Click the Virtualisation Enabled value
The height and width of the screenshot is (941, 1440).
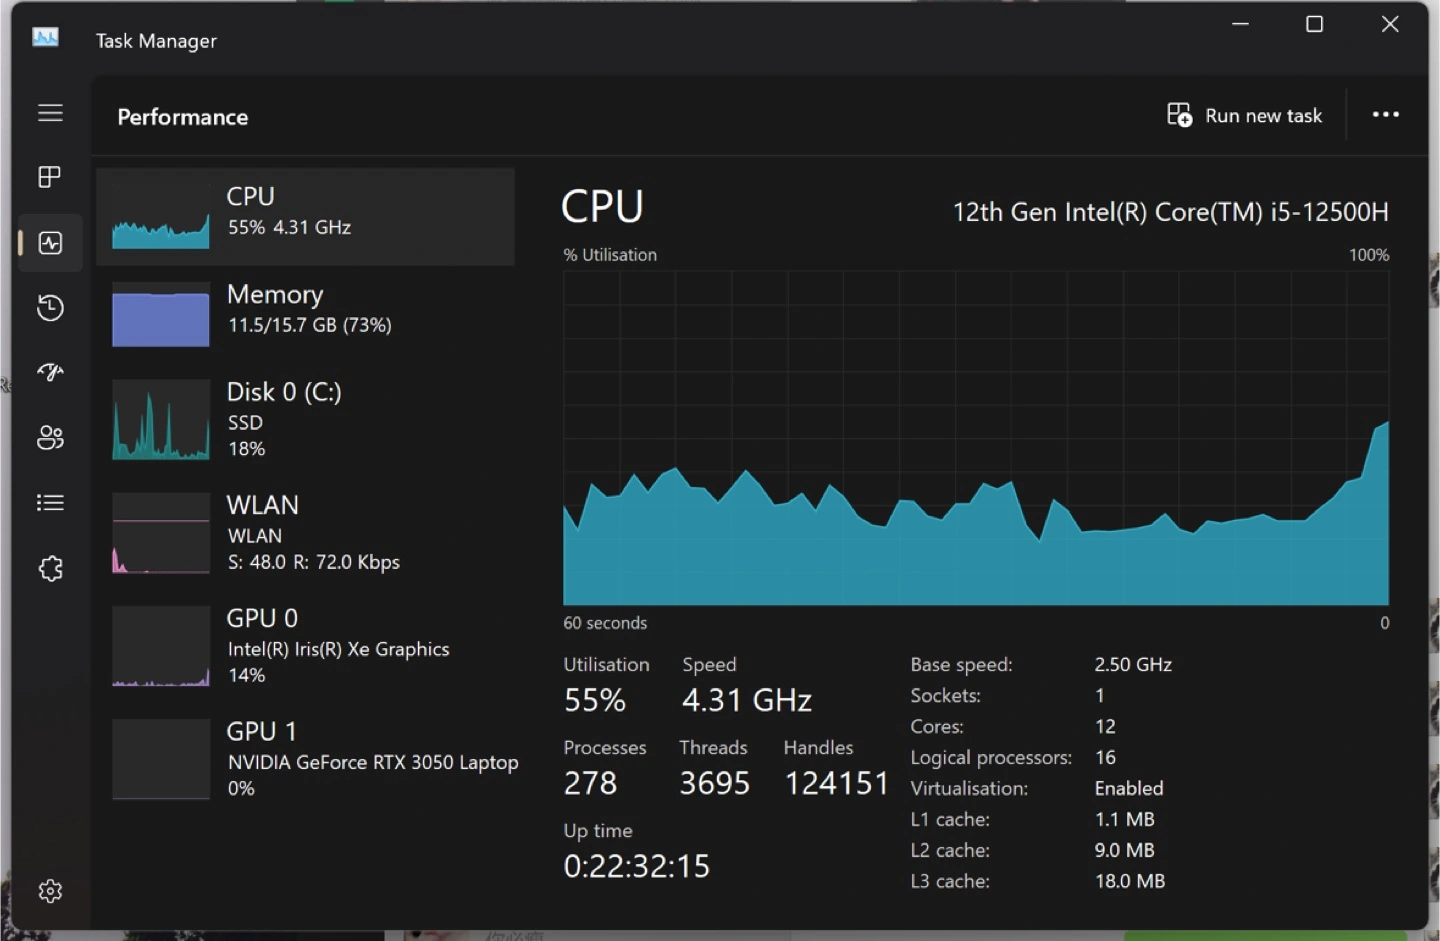[x=1129, y=788]
